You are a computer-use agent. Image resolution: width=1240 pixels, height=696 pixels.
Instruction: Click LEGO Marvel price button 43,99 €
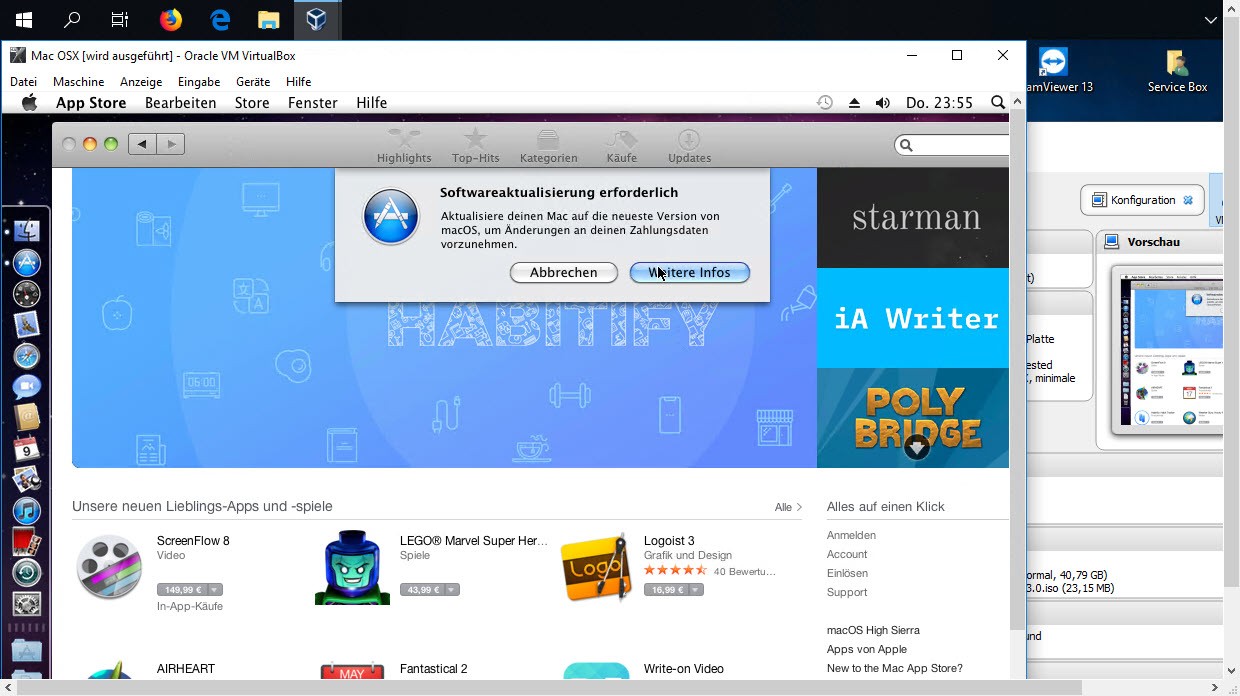(x=422, y=590)
